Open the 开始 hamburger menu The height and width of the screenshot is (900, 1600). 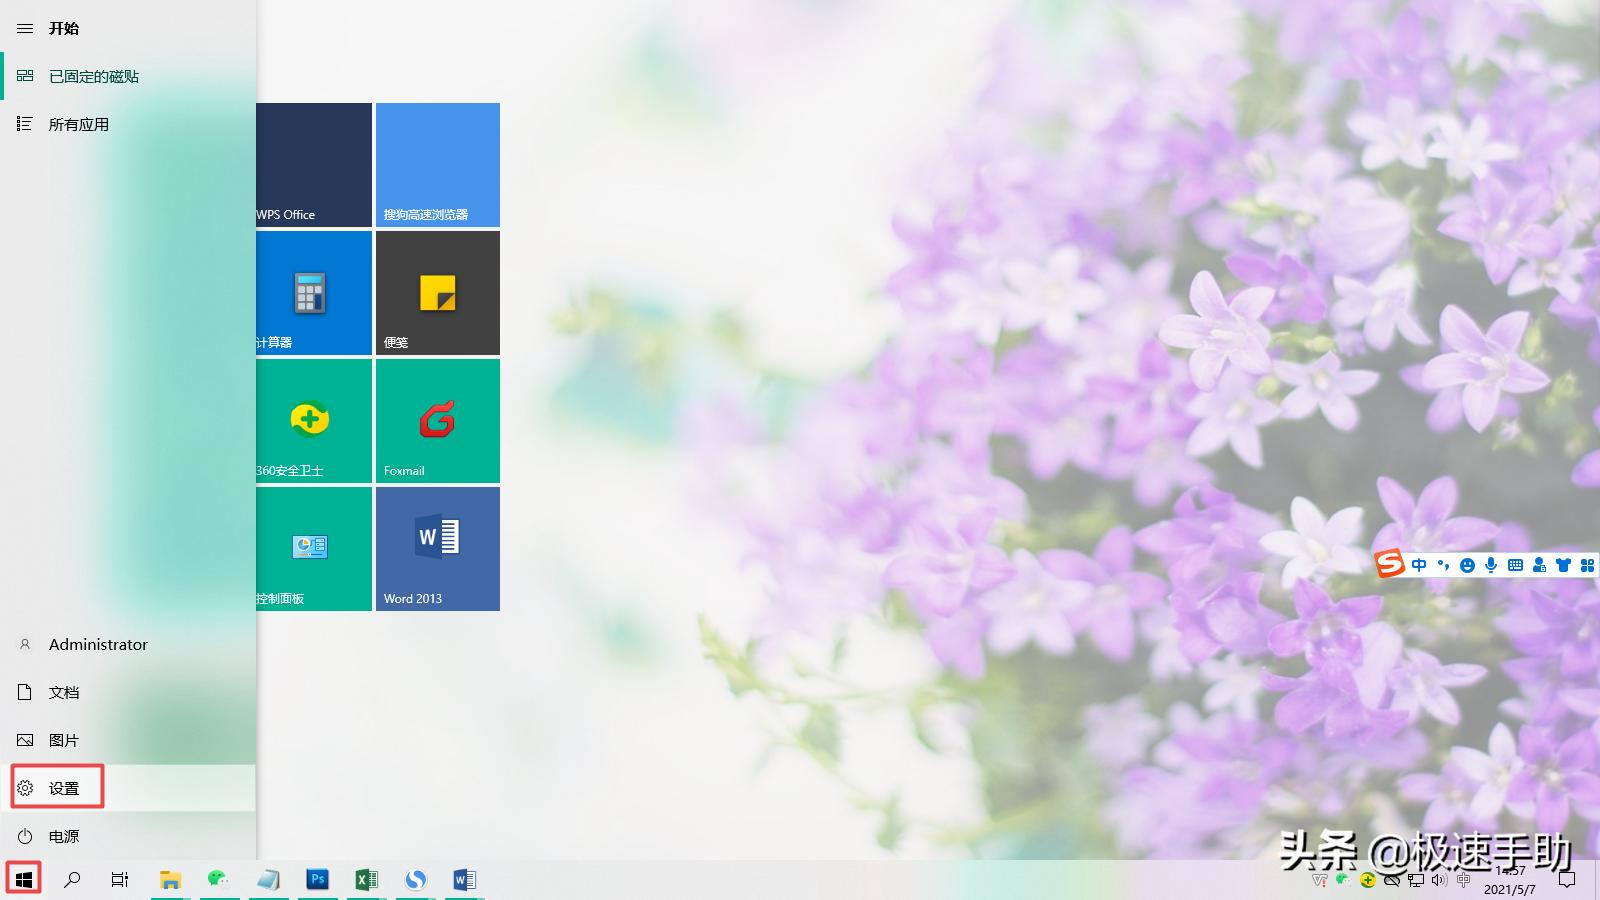(24, 28)
